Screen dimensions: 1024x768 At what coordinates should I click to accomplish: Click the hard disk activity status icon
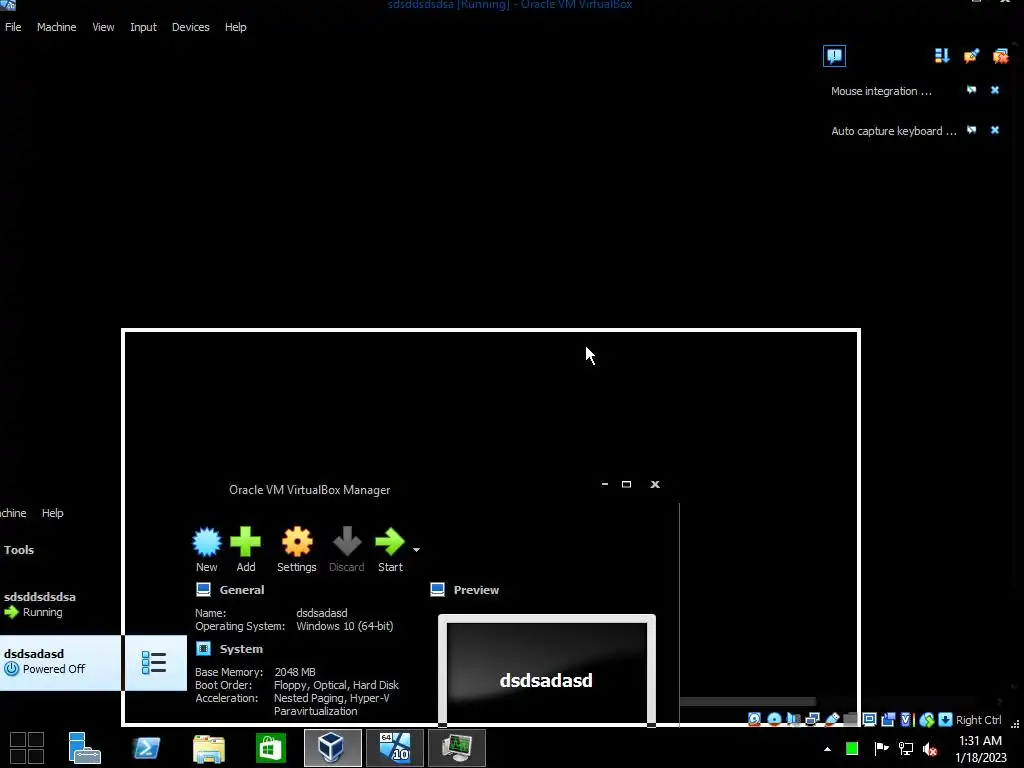[x=754, y=719]
